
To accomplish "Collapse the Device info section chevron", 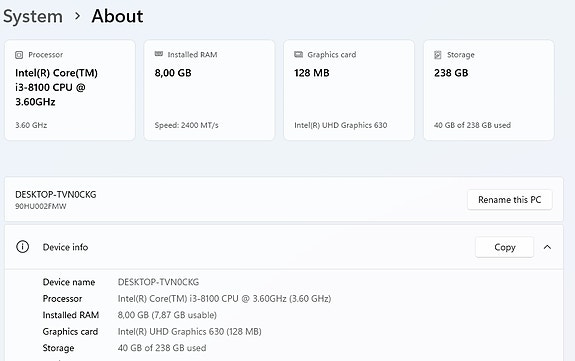I will (547, 247).
